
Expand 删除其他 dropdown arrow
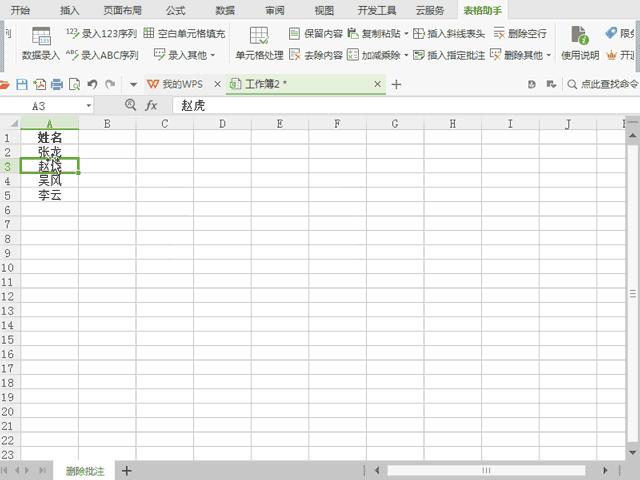point(549,55)
